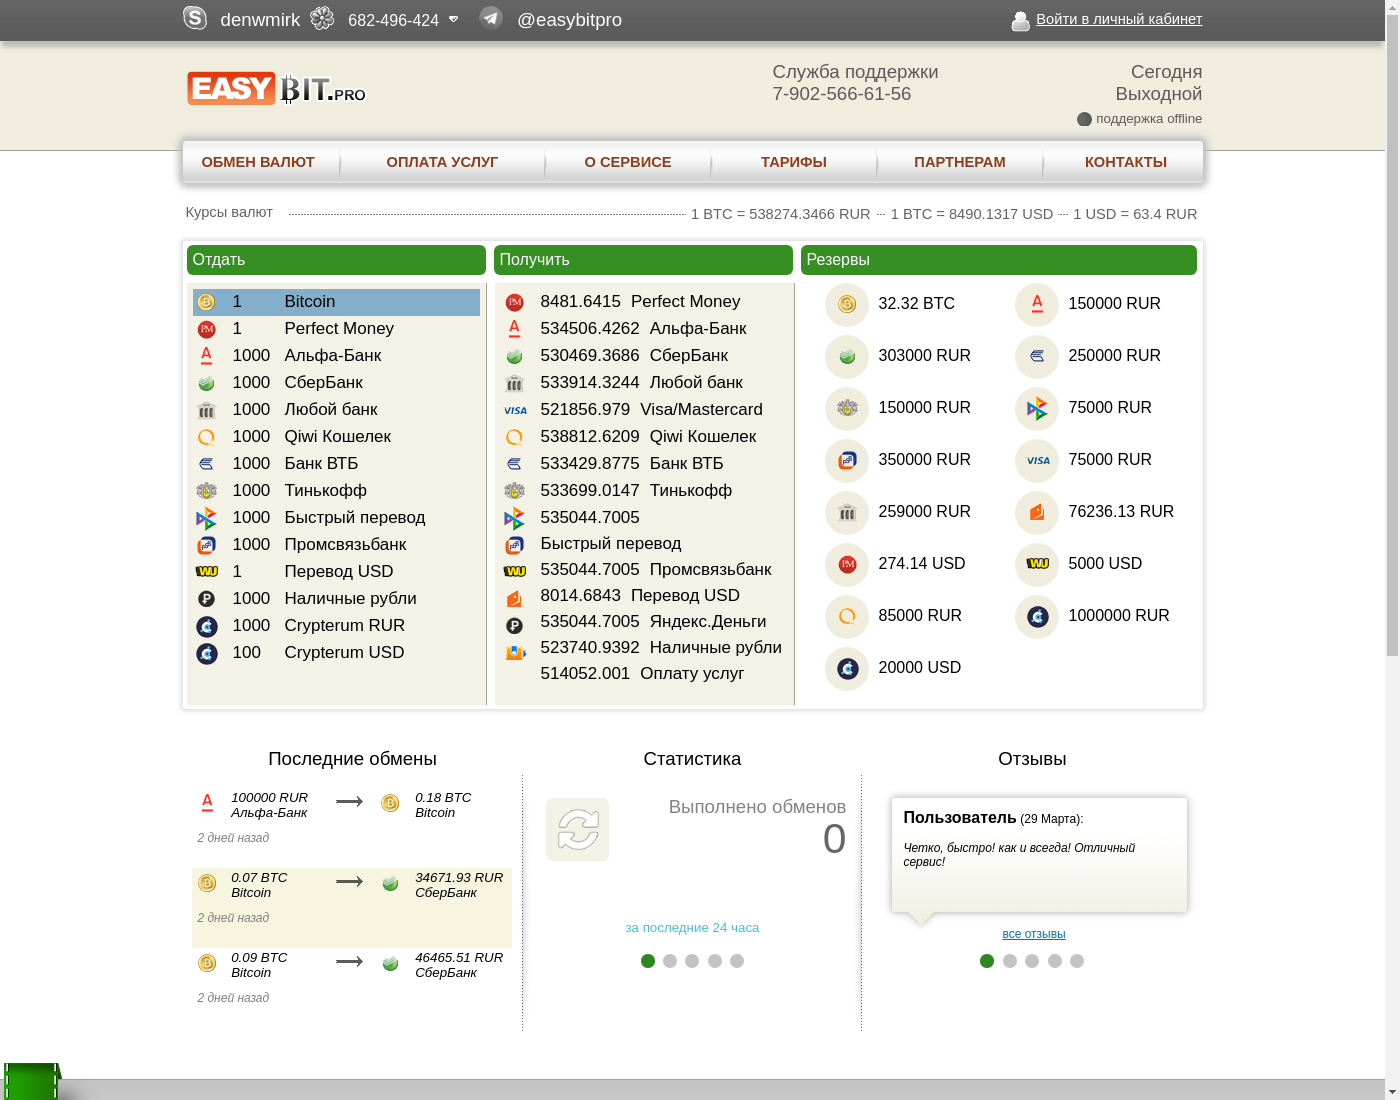The height and width of the screenshot is (1100, 1400).
Task: Open the ТАРИФЫ menu
Action: 794,162
